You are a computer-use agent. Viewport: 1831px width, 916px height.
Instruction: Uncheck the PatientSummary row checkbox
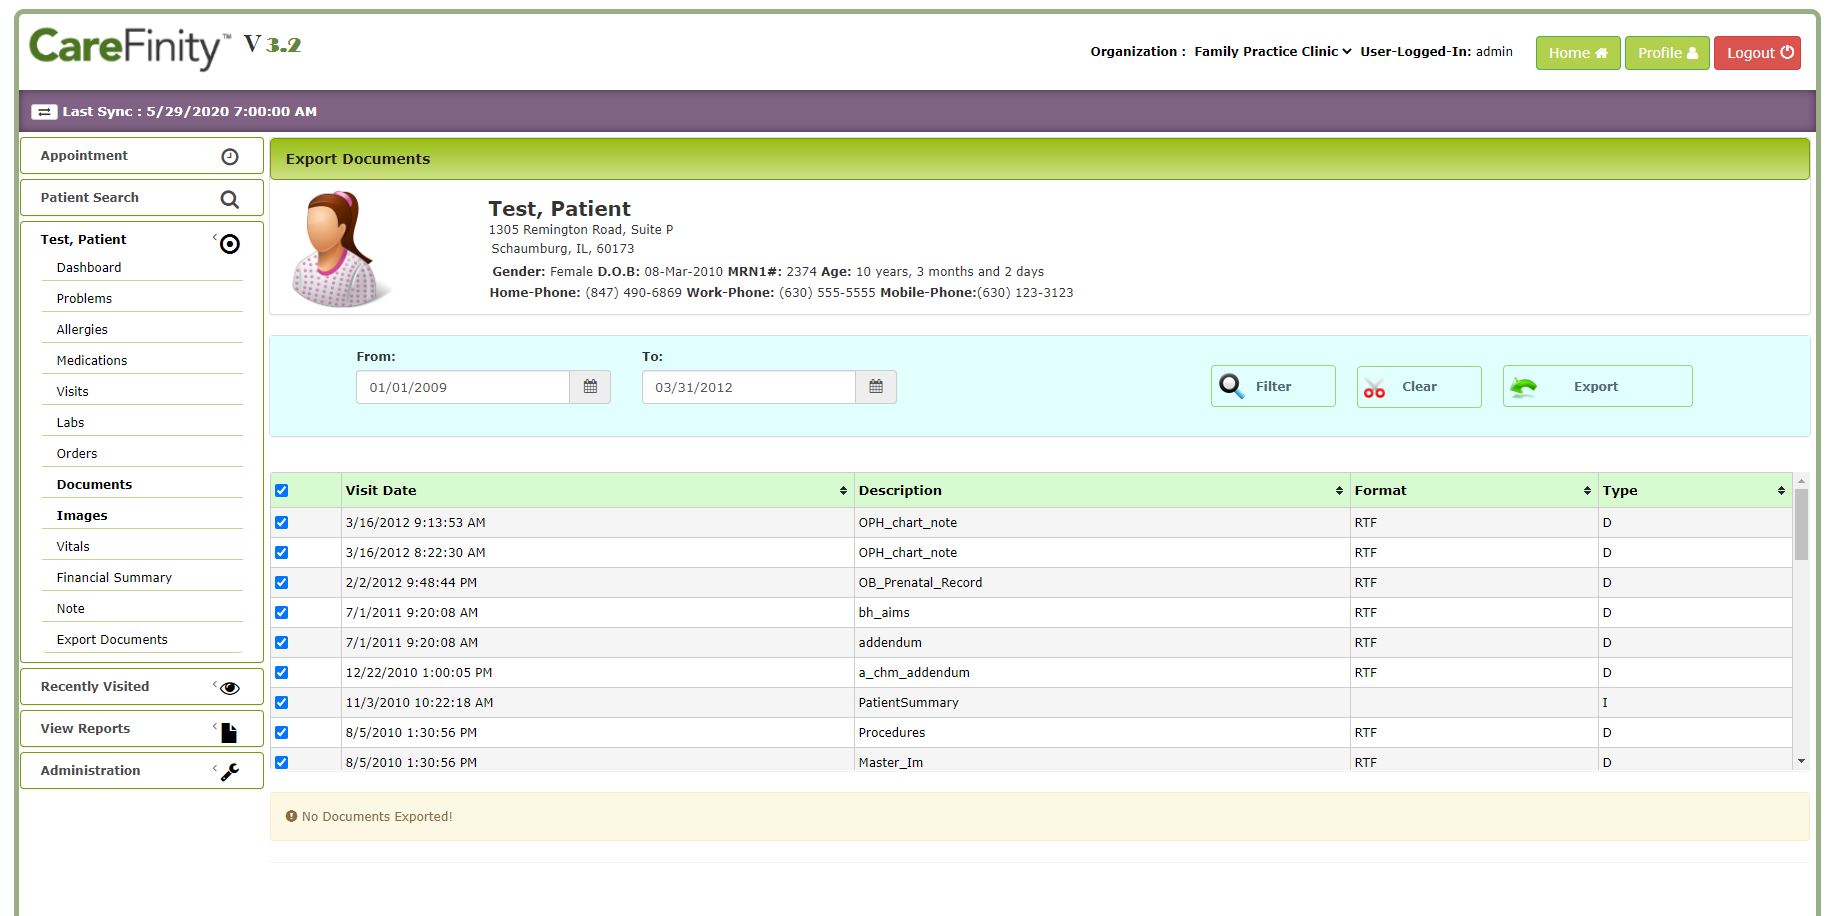pyautogui.click(x=281, y=702)
